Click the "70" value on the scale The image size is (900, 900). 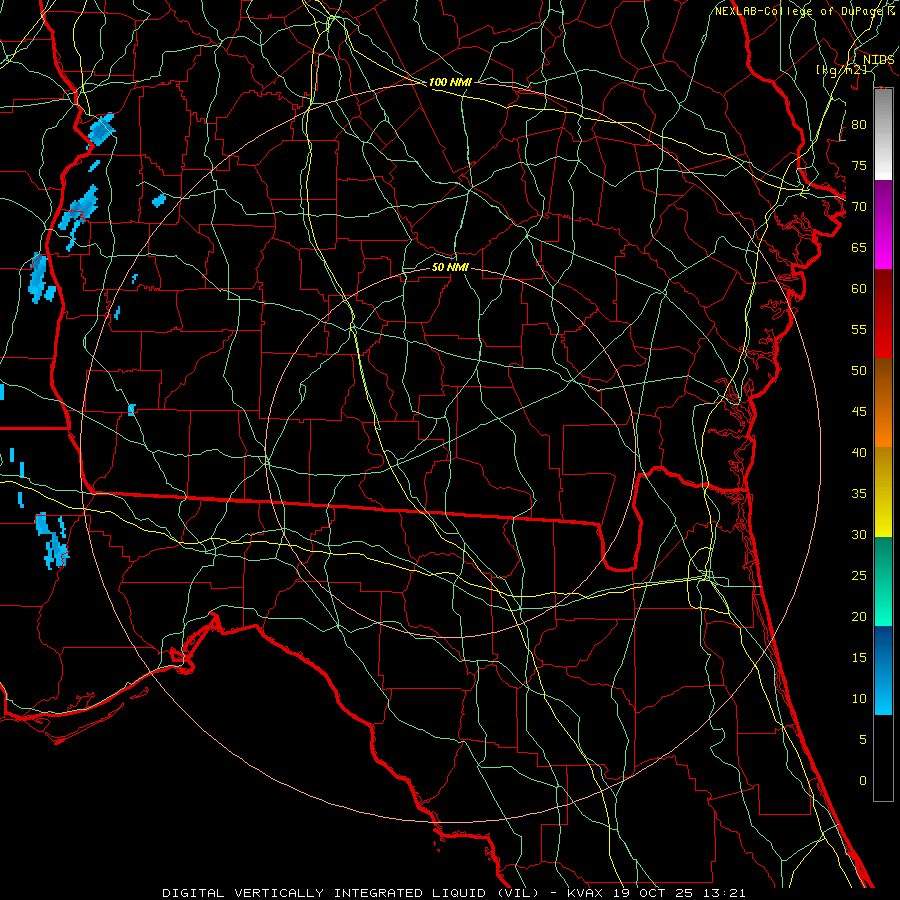click(x=859, y=207)
